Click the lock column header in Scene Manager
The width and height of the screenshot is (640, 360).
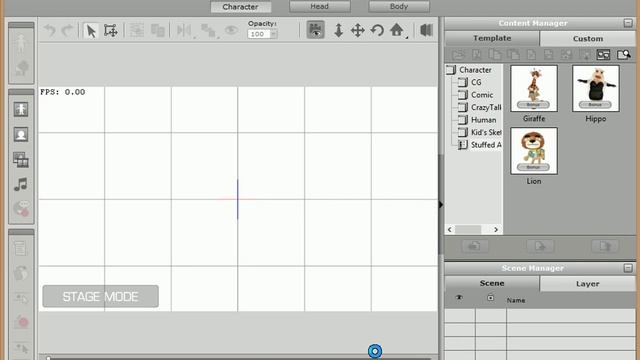click(x=491, y=298)
